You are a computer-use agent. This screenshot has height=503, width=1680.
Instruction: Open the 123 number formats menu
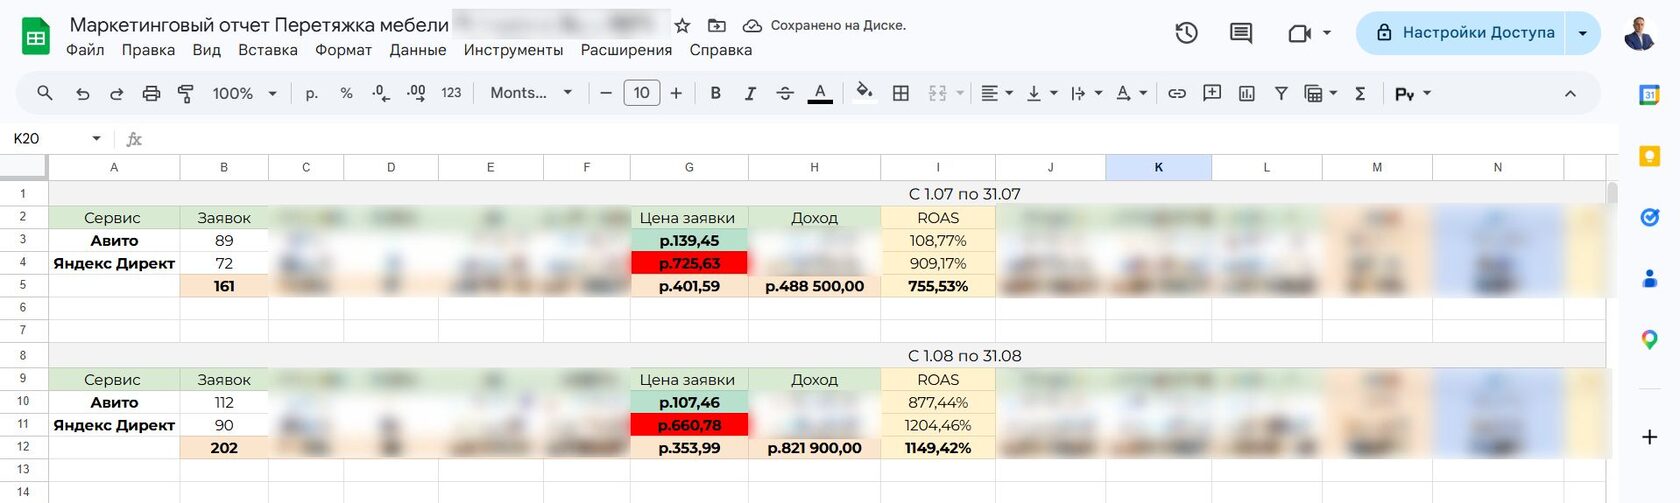click(451, 93)
